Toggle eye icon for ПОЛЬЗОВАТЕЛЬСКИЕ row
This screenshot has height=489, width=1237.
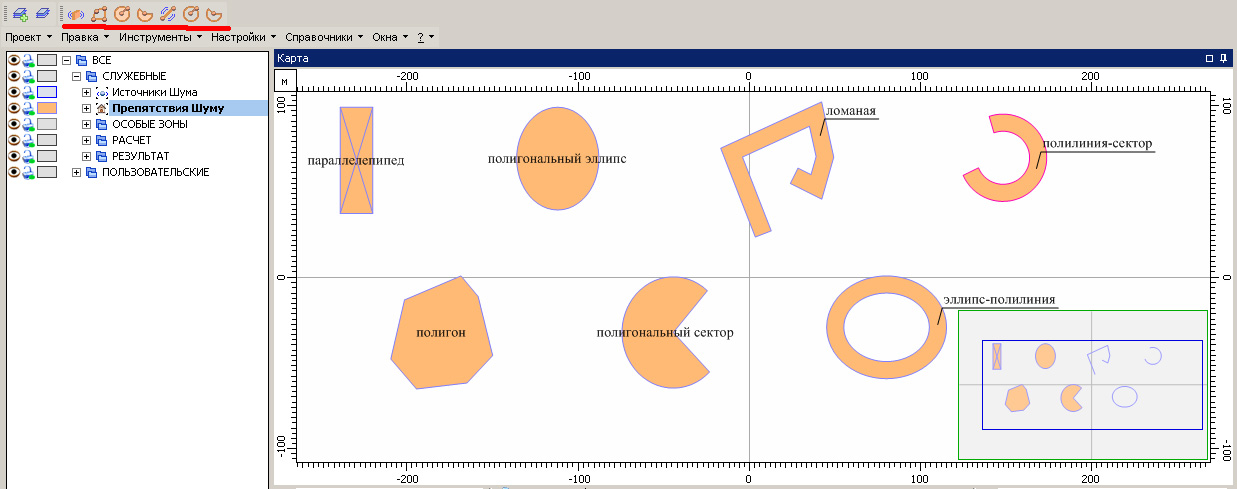(14, 172)
